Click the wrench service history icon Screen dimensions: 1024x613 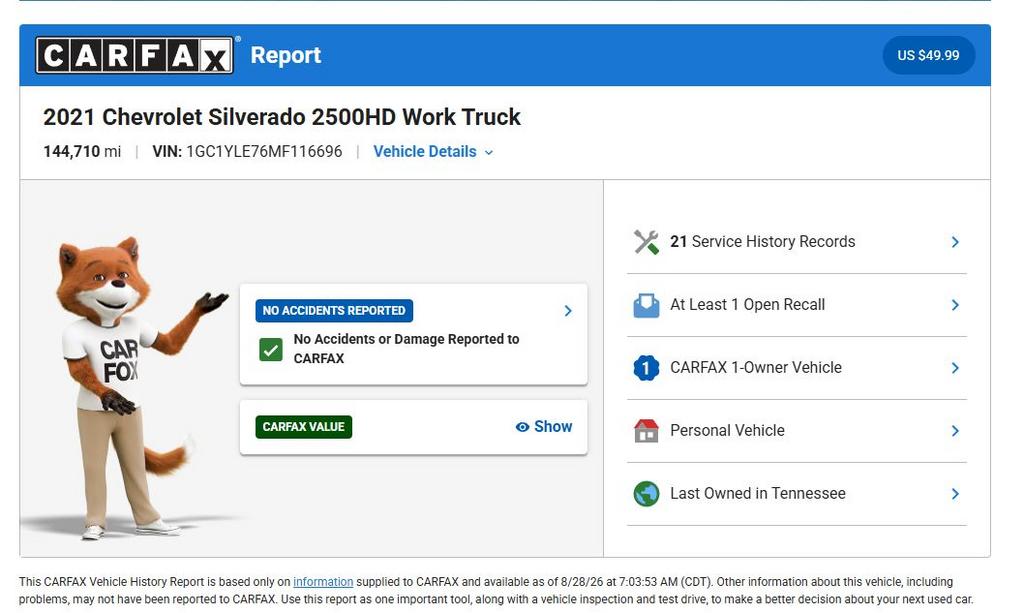click(646, 242)
